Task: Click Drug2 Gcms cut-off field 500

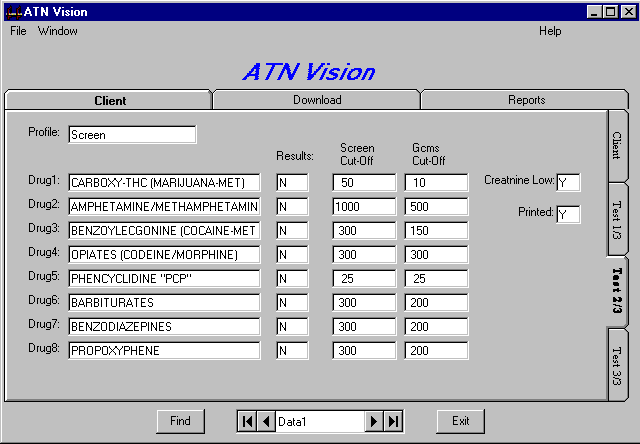Action: (436, 206)
